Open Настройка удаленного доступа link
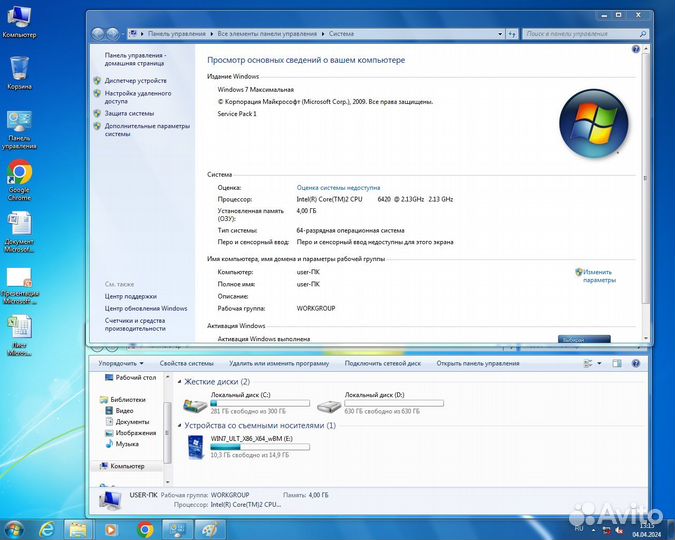Image resolution: width=675 pixels, height=540 pixels. tap(138, 97)
